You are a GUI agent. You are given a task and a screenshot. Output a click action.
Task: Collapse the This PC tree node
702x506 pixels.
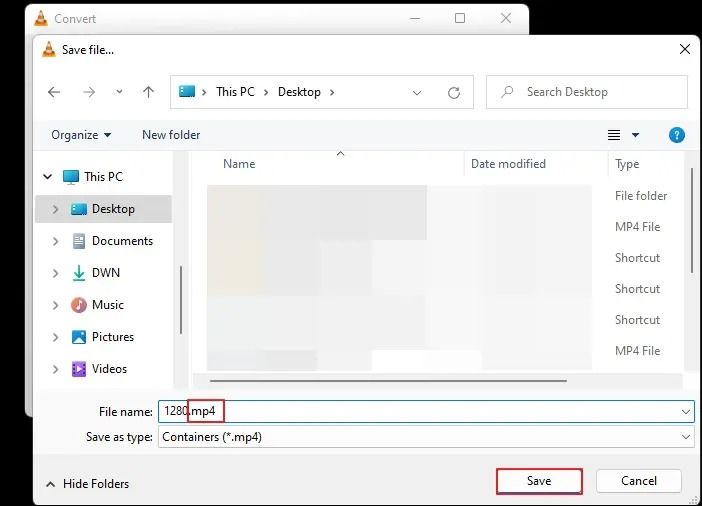tap(47, 177)
